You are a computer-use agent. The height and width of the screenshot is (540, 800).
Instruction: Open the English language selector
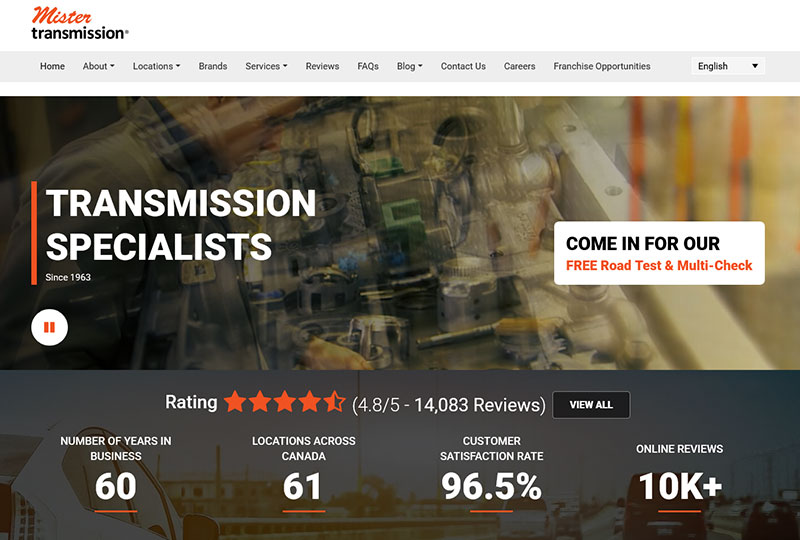coord(728,66)
